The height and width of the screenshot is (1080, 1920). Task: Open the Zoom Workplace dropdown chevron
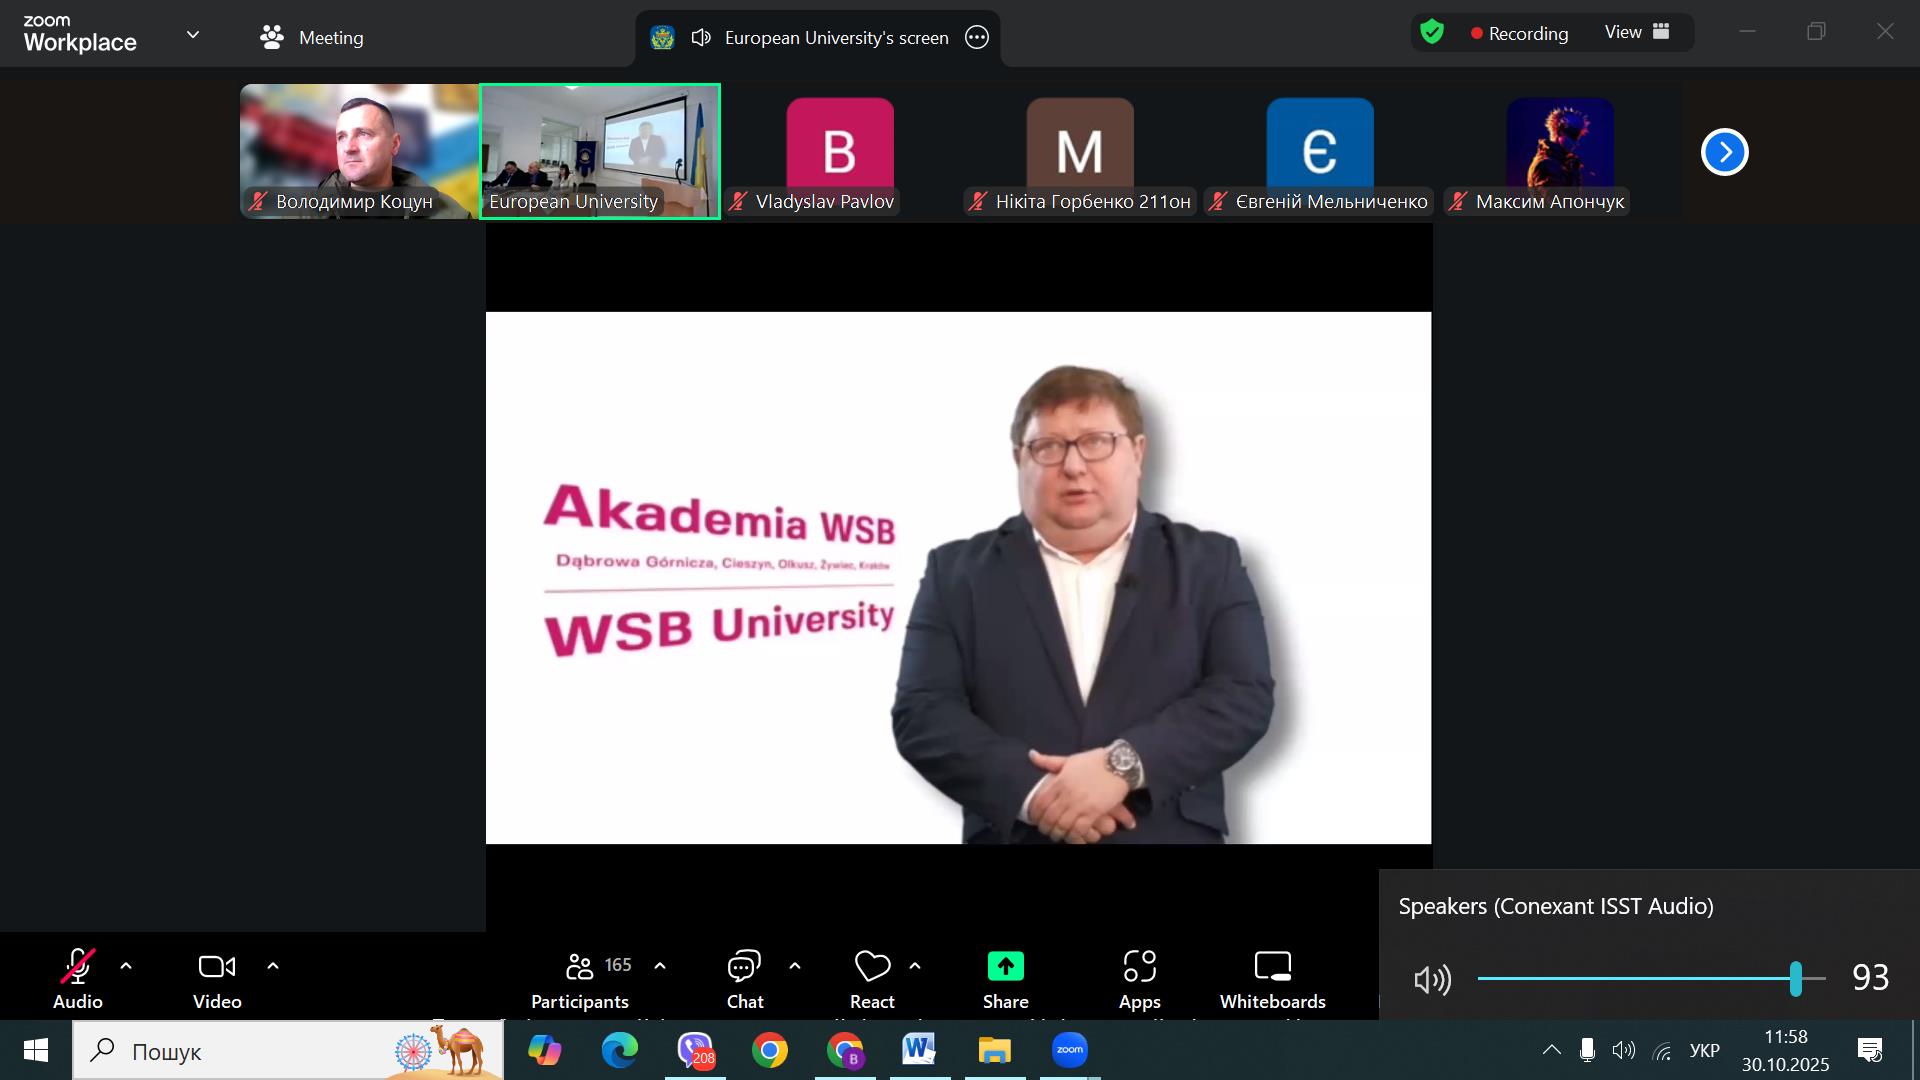(x=193, y=35)
